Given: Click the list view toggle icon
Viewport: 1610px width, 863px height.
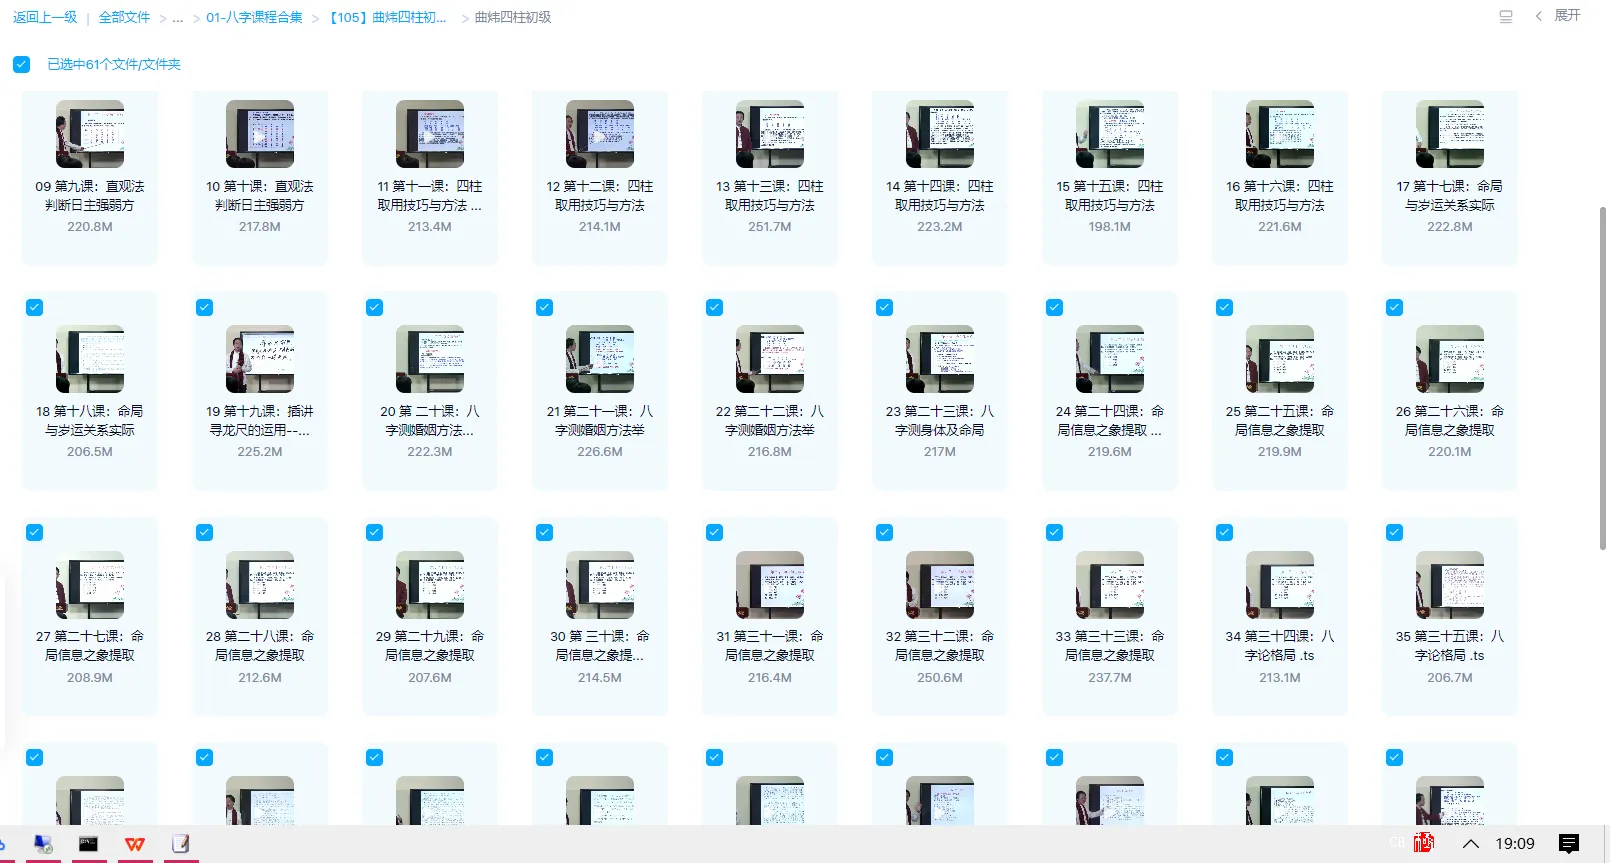Looking at the screenshot, I should click(1506, 16).
